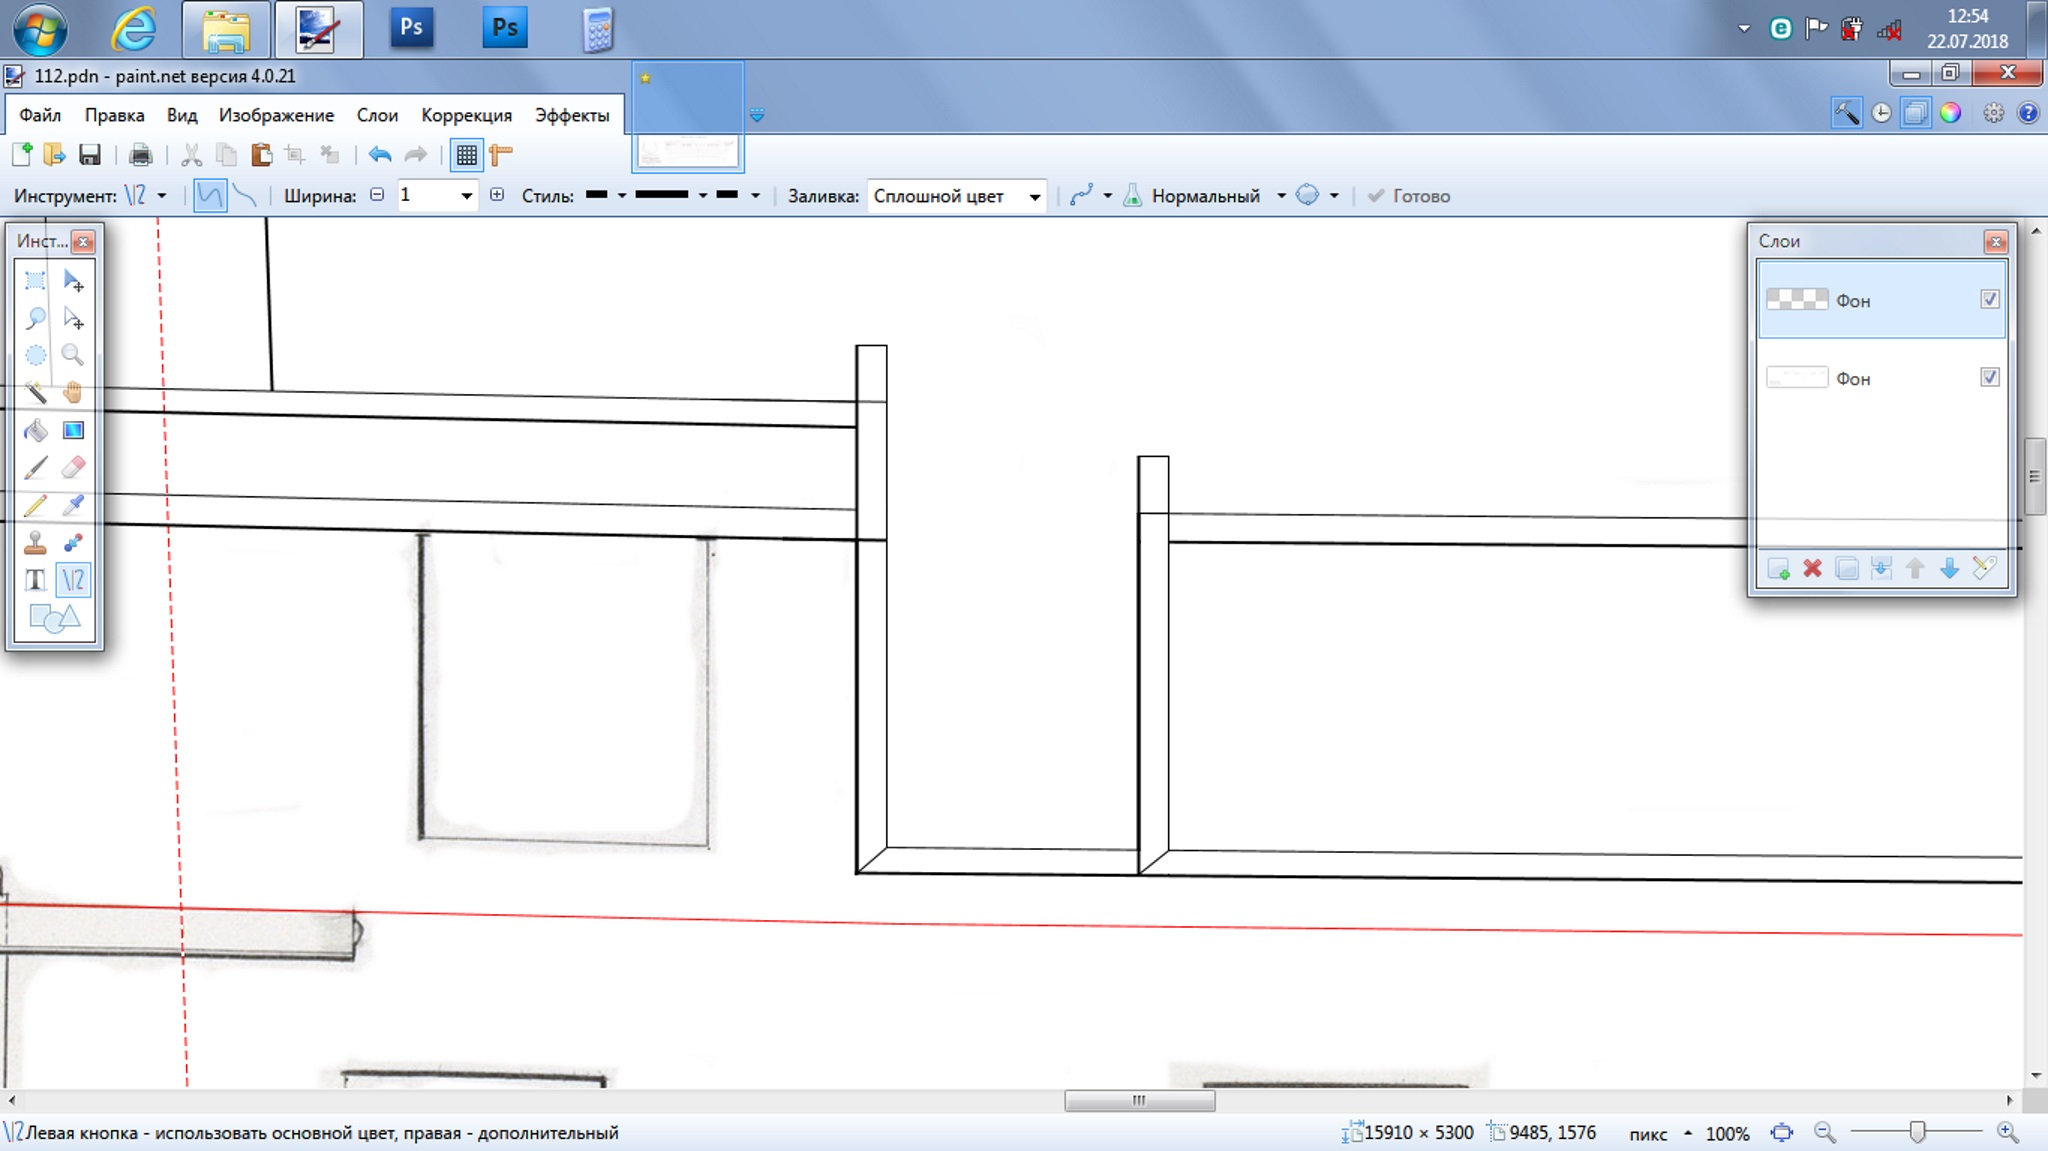Open an image file from toolbar
The height and width of the screenshot is (1151, 2048).
[x=54, y=154]
